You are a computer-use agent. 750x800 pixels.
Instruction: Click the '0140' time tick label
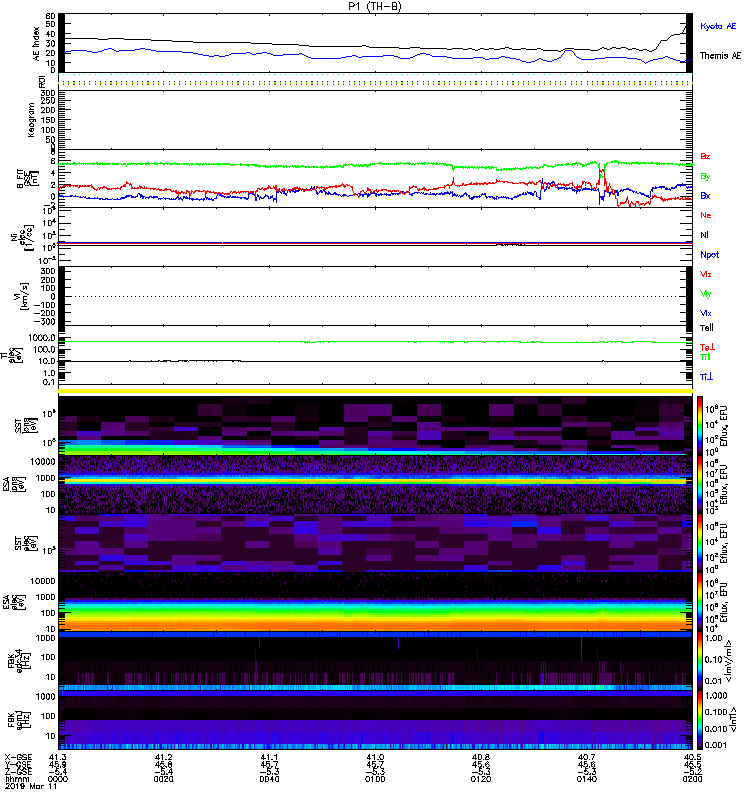(x=587, y=779)
